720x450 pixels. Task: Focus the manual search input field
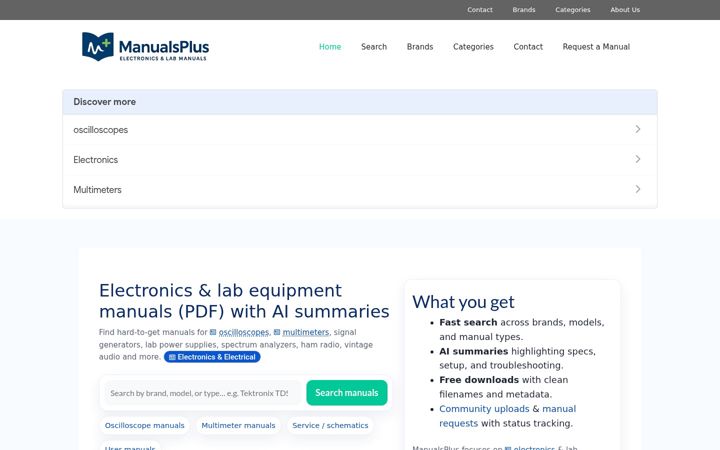pyautogui.click(x=202, y=393)
